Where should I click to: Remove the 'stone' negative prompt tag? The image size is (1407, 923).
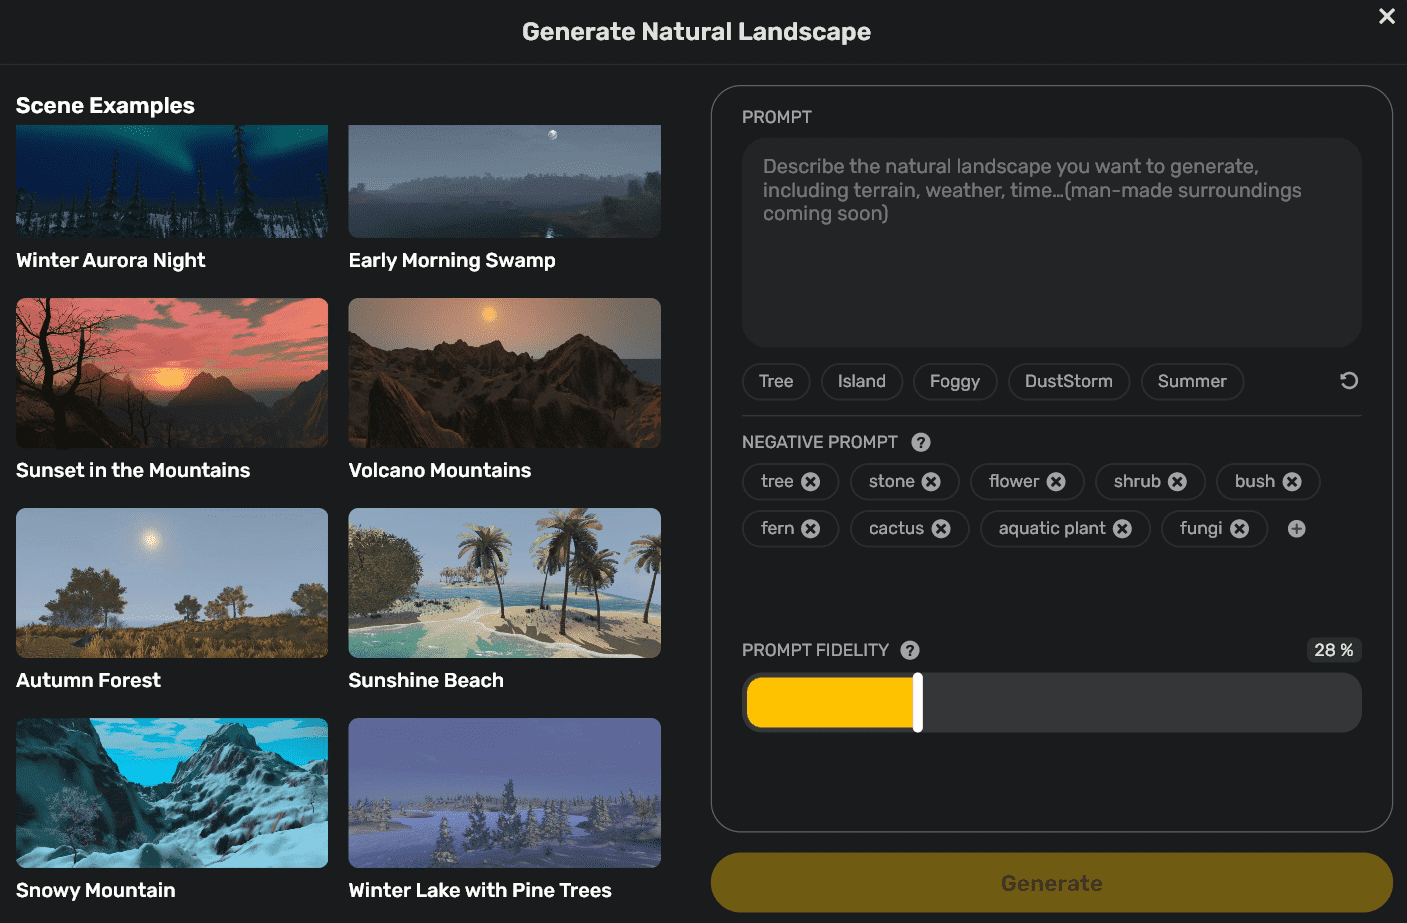click(931, 482)
